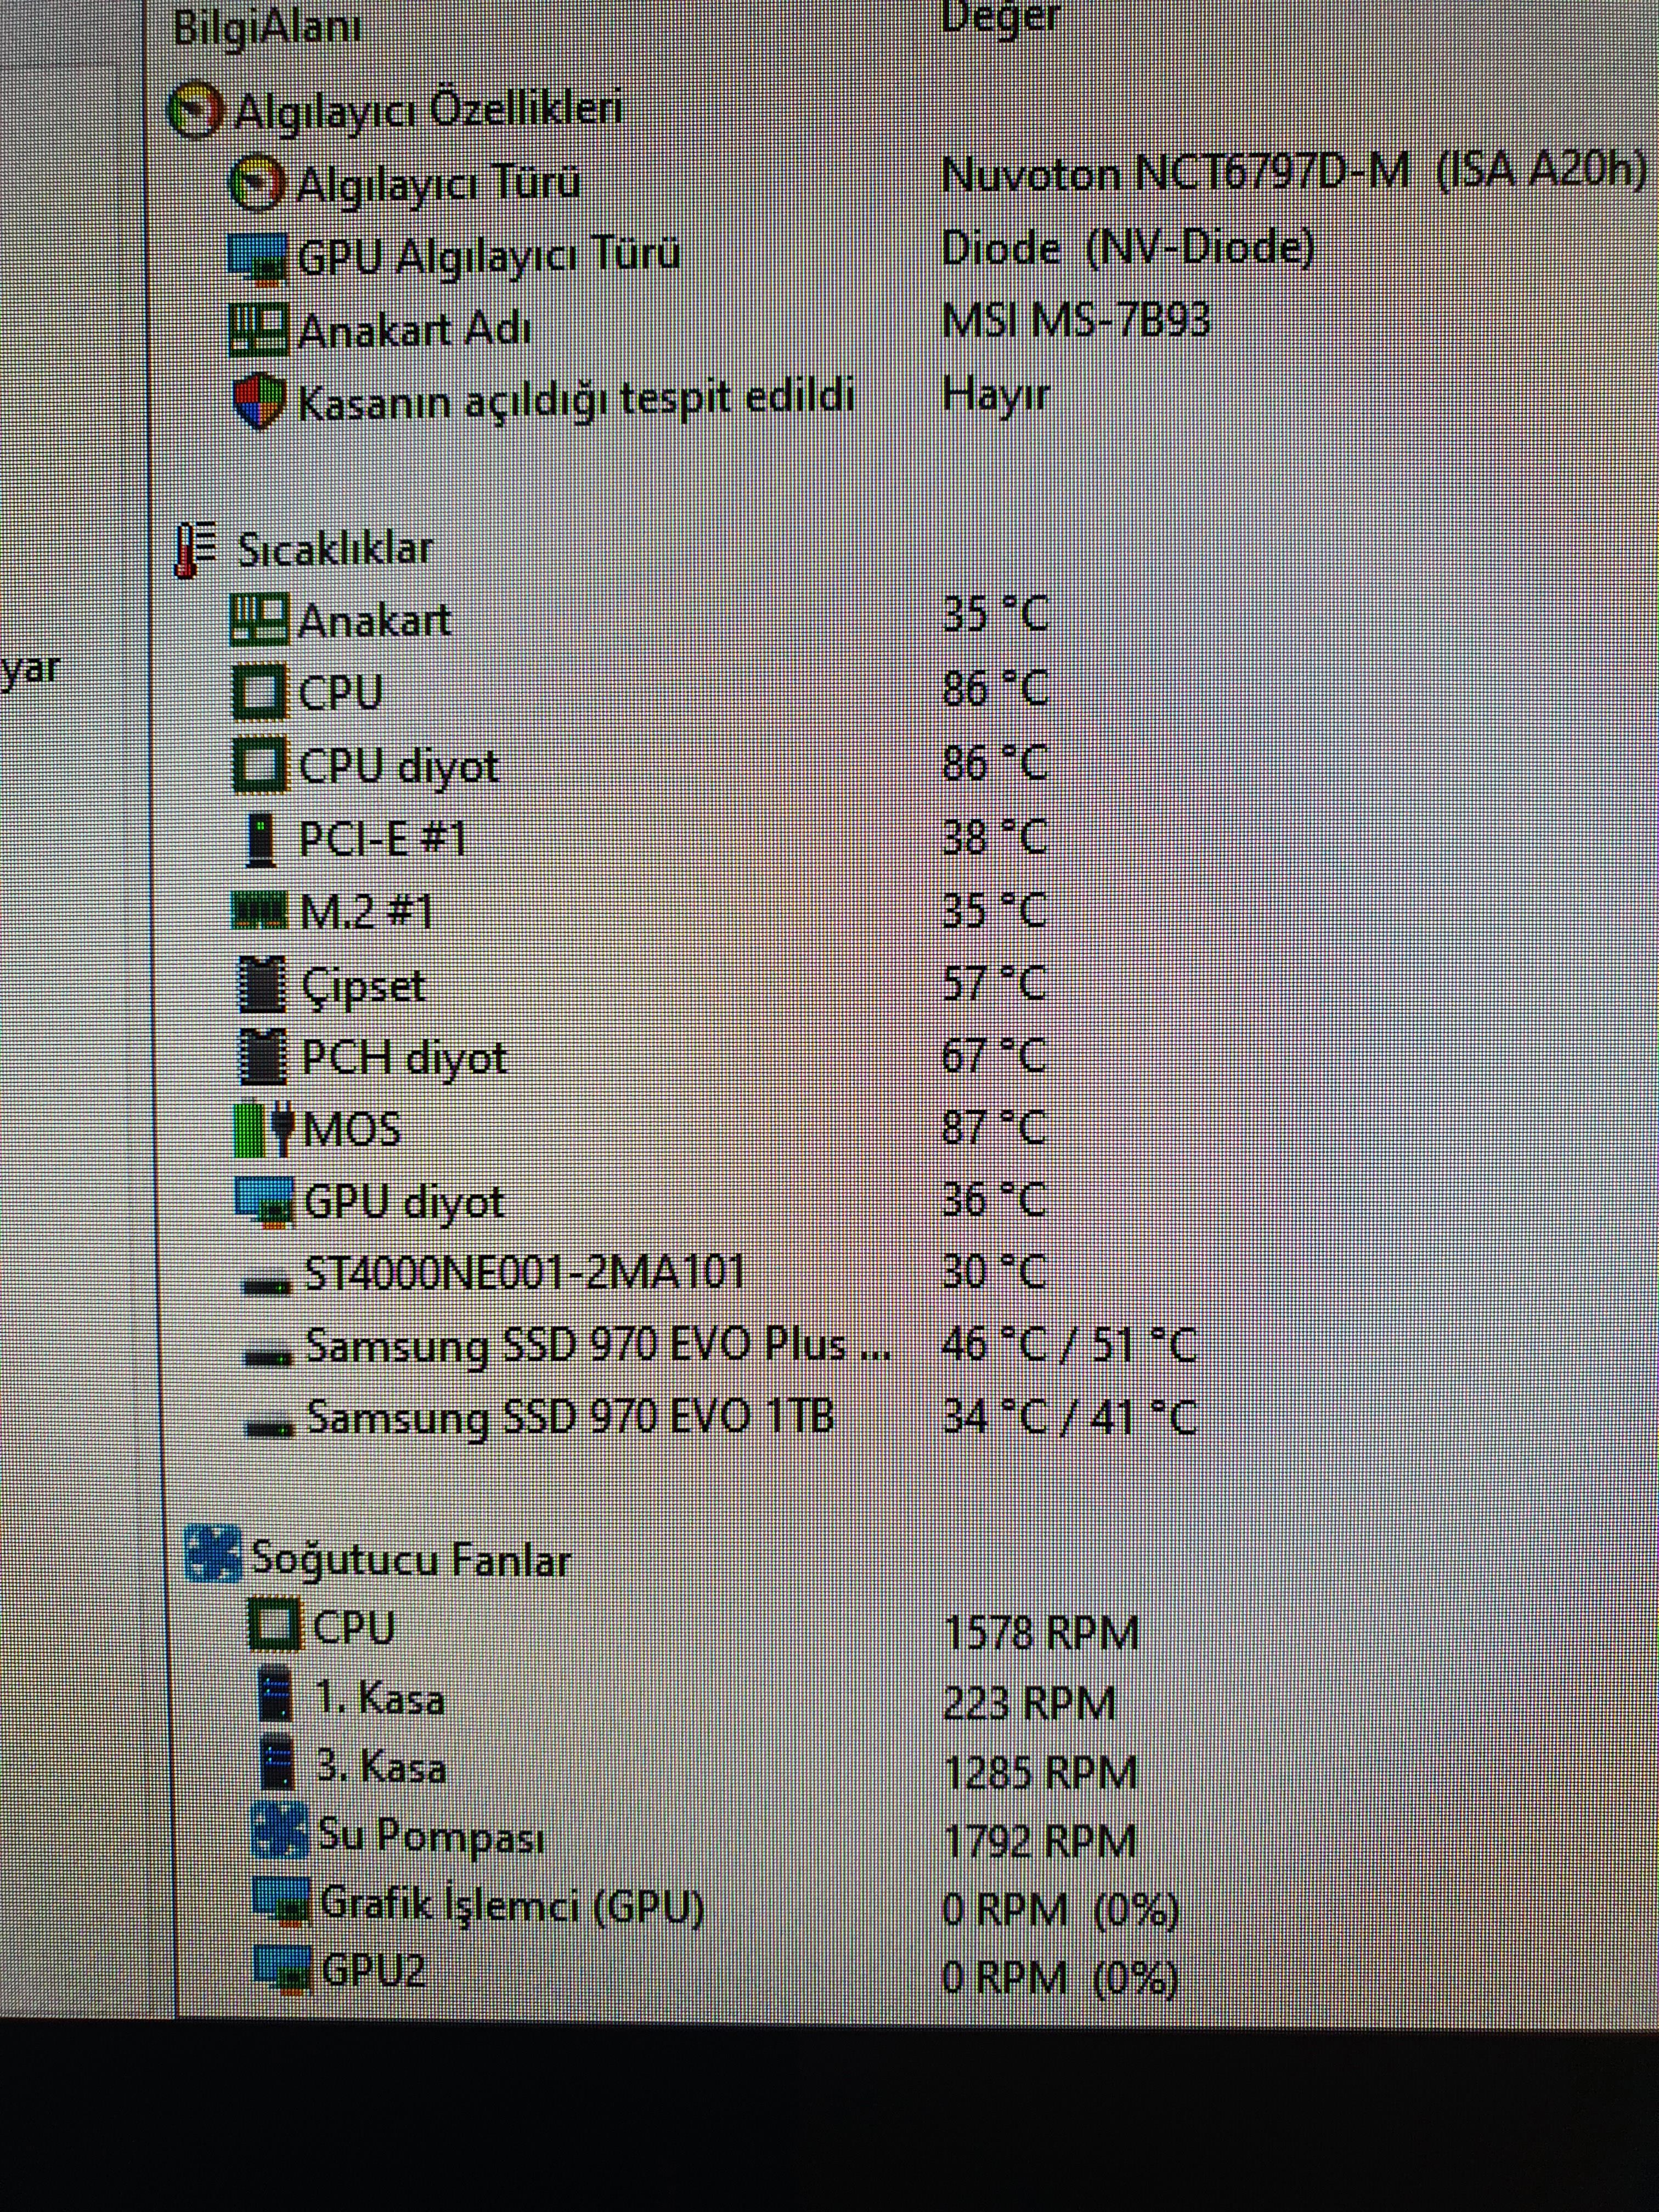Select the ST4000NE001-2MA101 row label
This screenshot has width=1659, height=2212.
point(524,1272)
